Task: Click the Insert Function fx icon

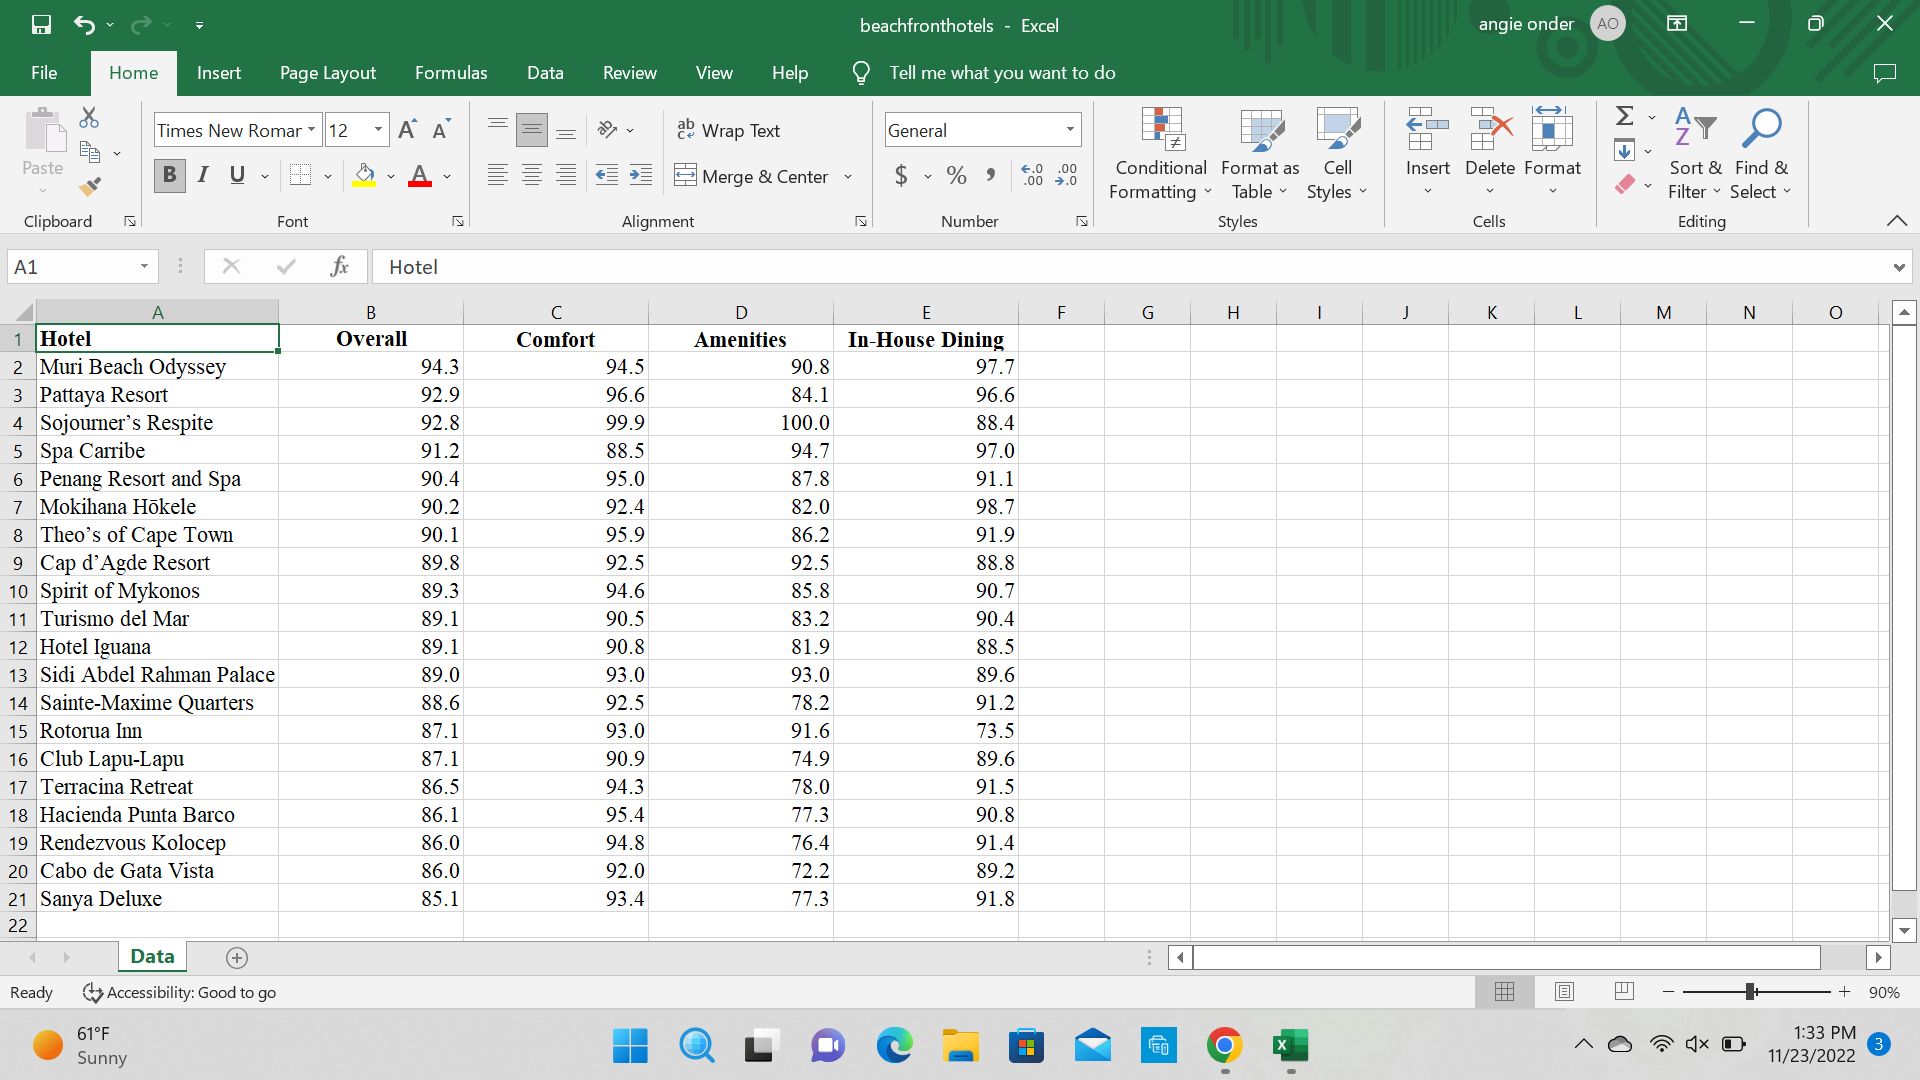Action: 339,267
